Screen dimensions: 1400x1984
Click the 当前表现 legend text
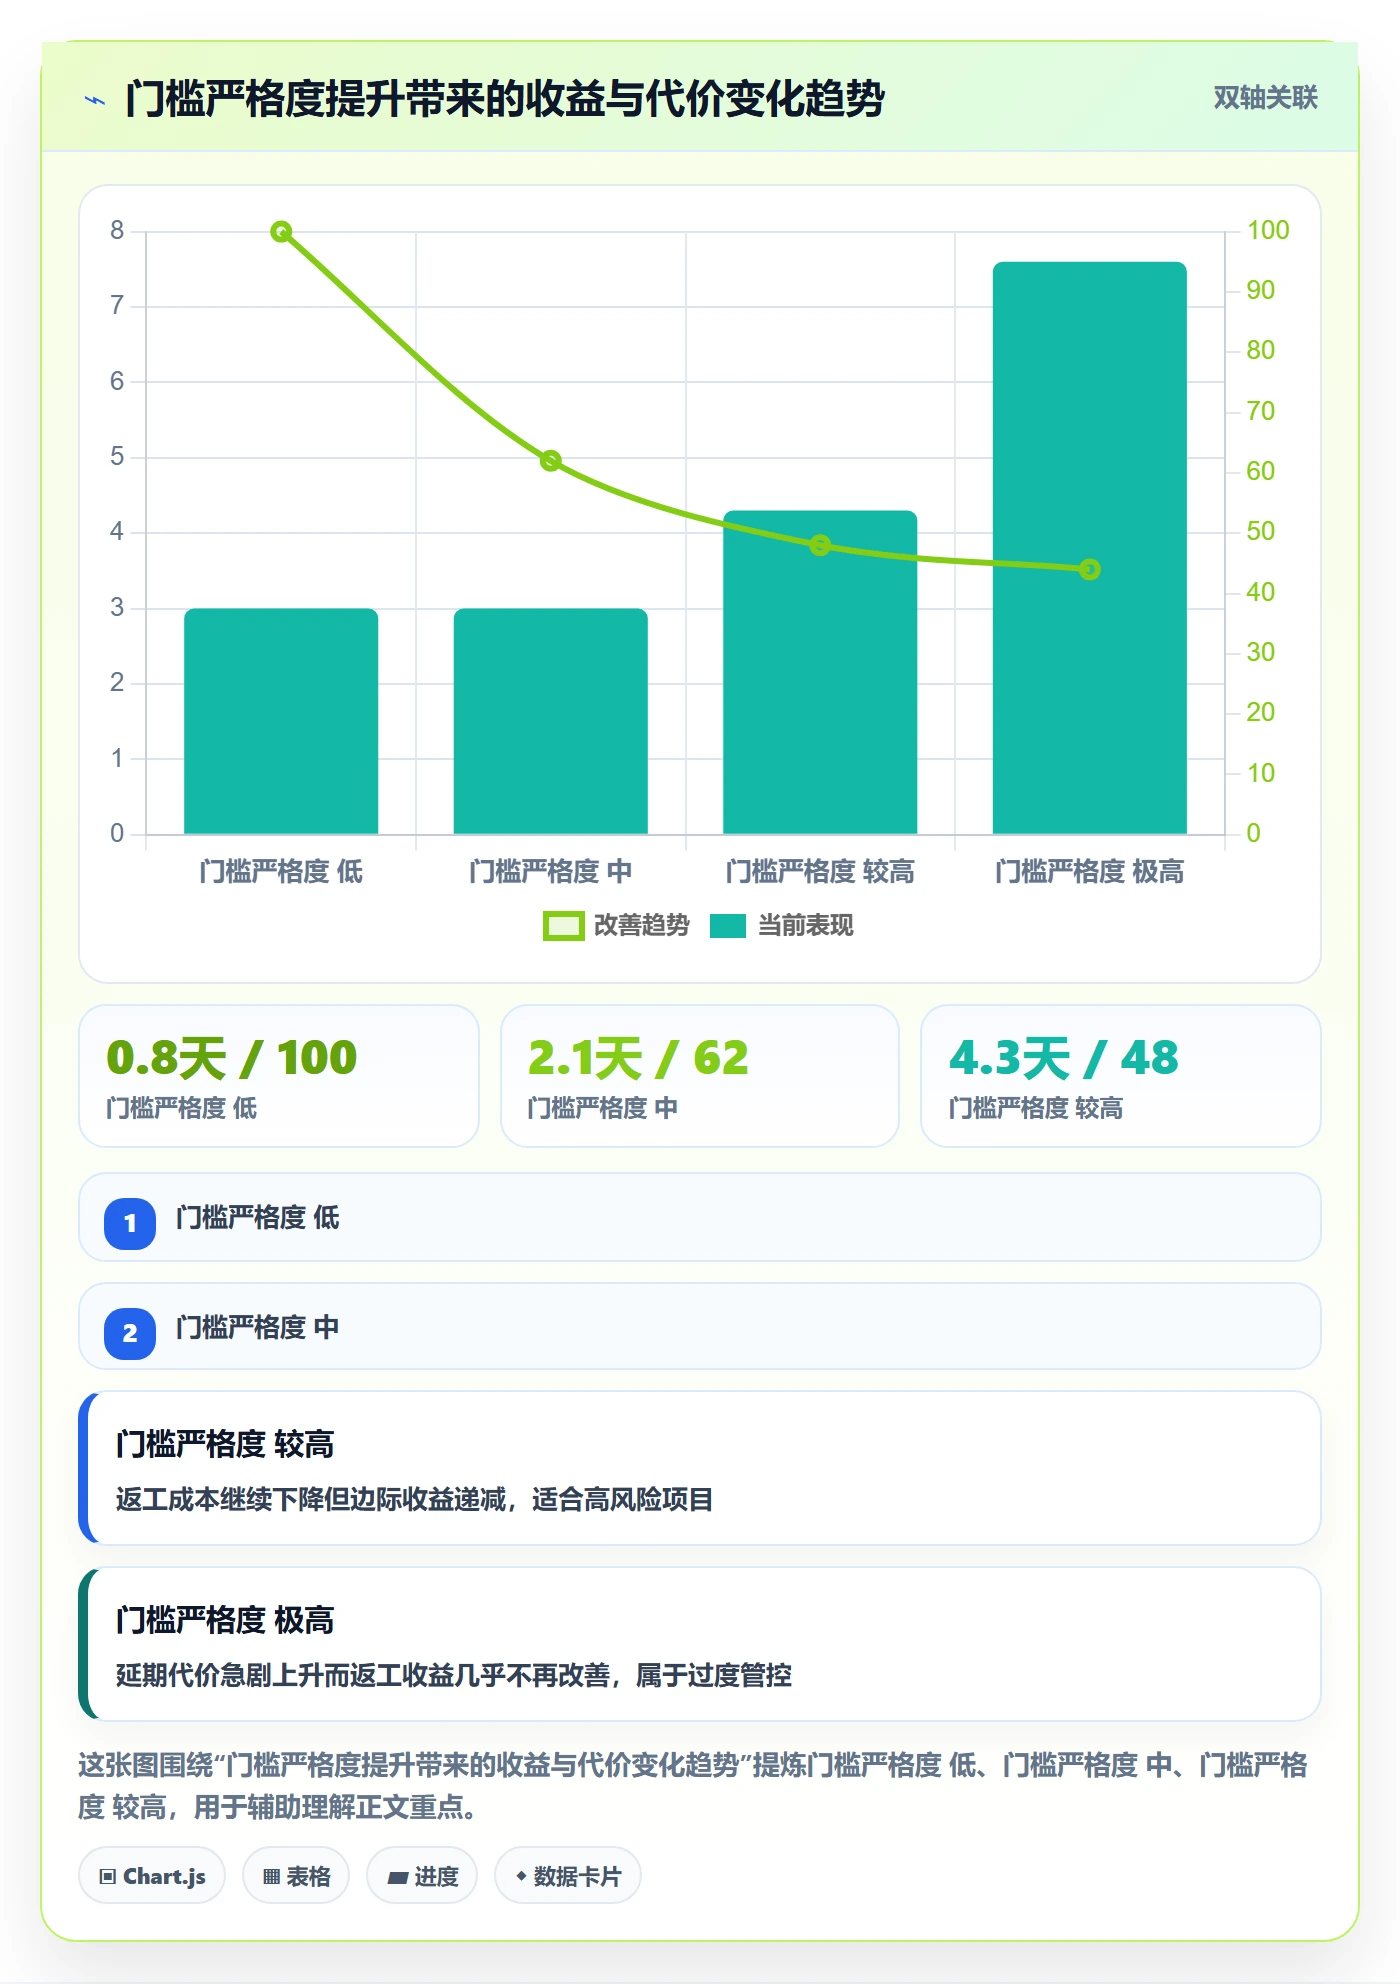(806, 926)
